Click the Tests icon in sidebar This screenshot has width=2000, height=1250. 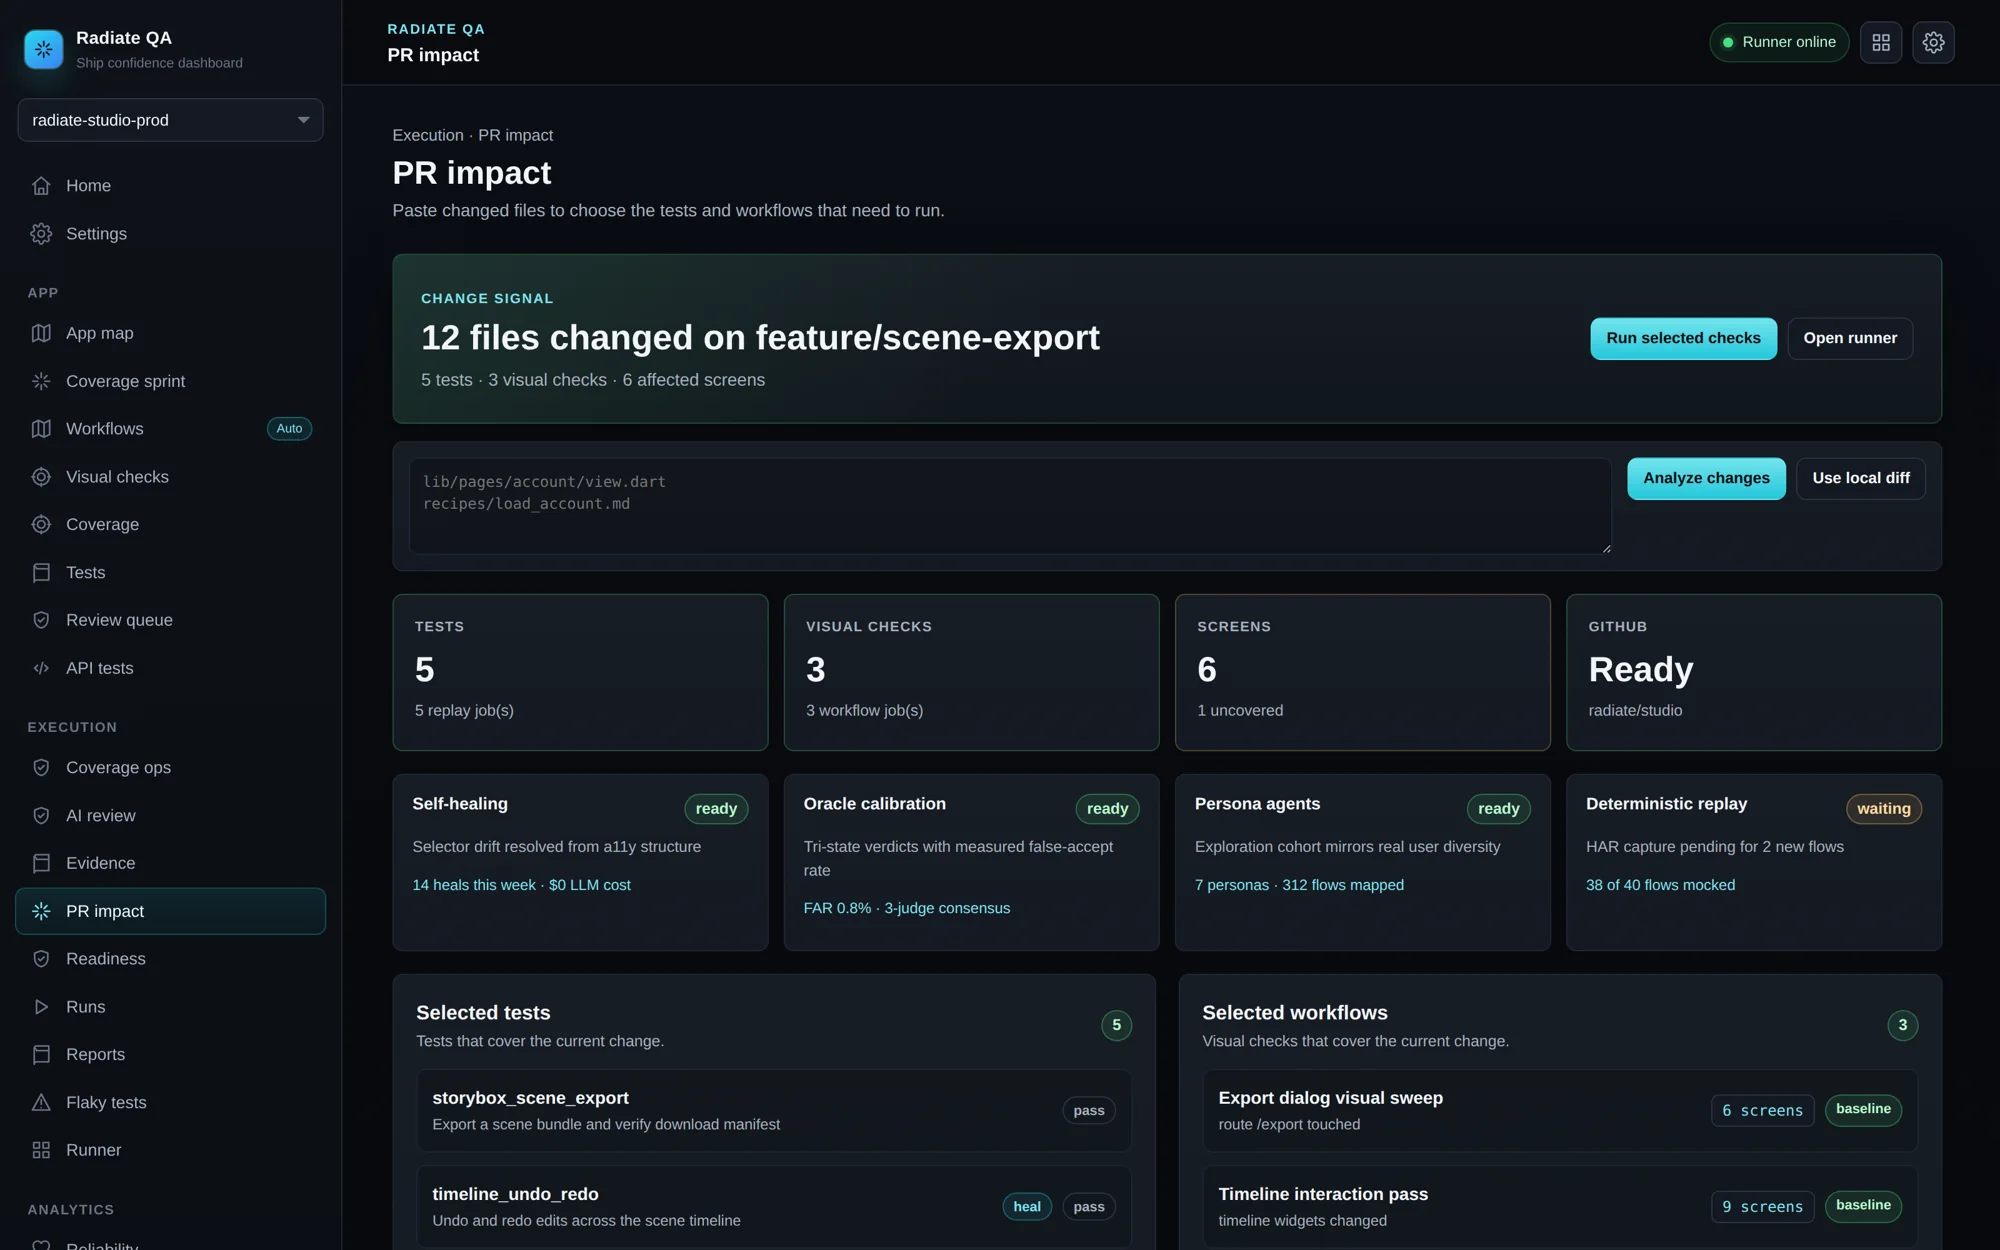click(41, 573)
